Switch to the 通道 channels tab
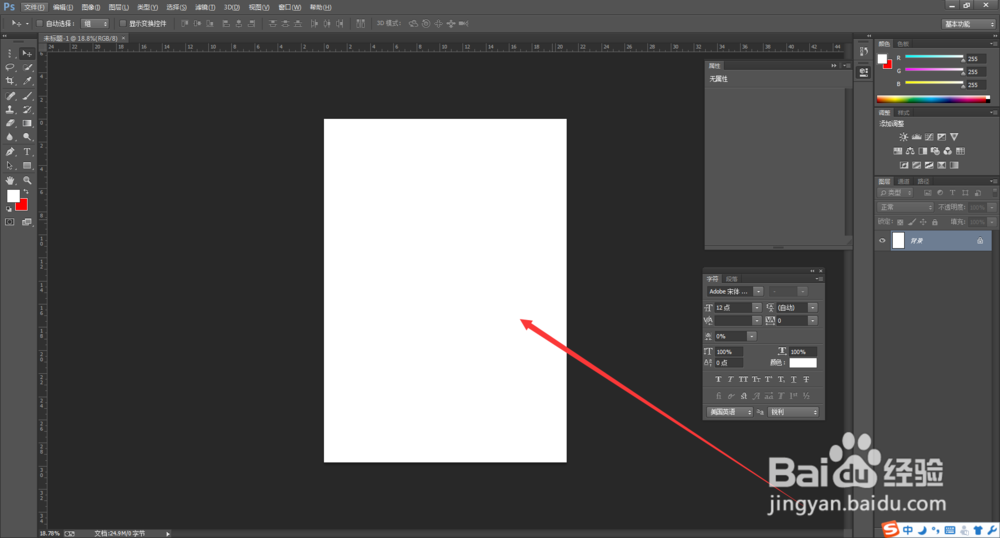This screenshot has width=1000, height=538. [x=904, y=182]
